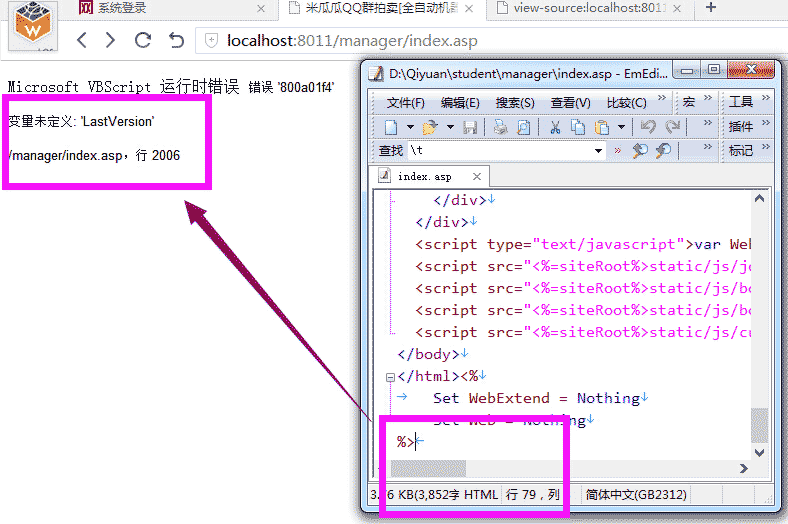This screenshot has height=524, width=788.
Task: Click the browser restore/undo arrow icon
Action: pos(176,40)
